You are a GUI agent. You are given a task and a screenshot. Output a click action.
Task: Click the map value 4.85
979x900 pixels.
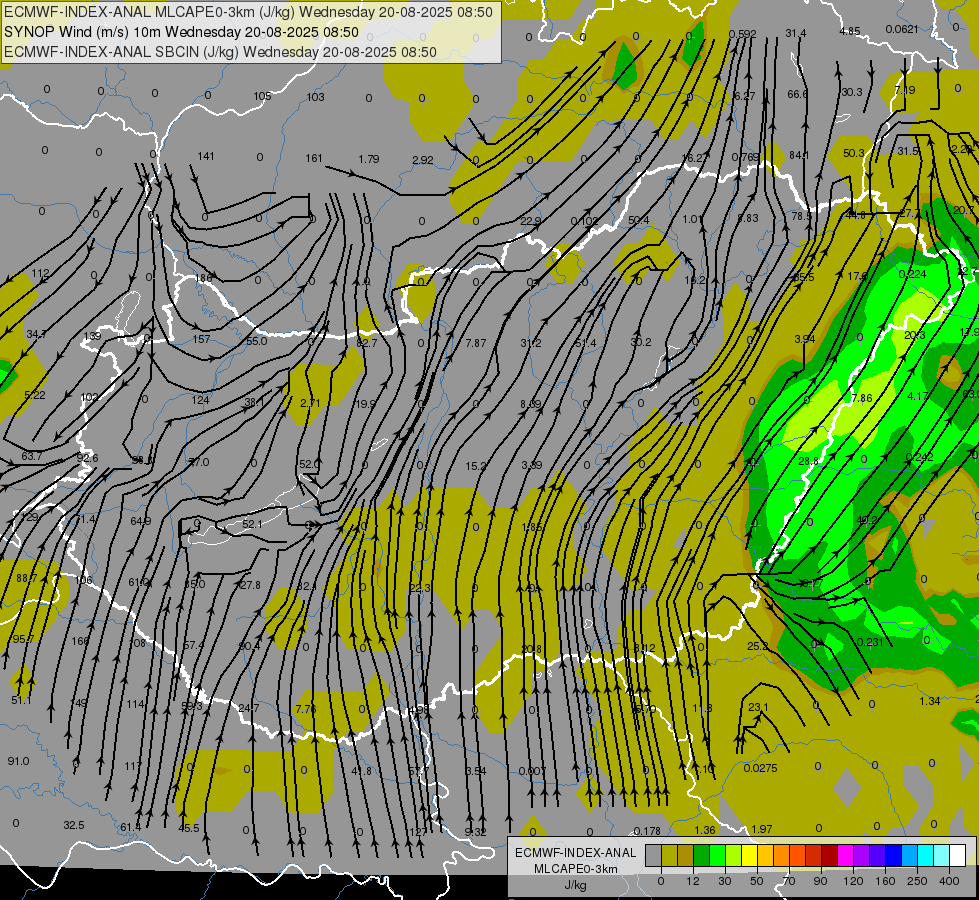point(850,31)
